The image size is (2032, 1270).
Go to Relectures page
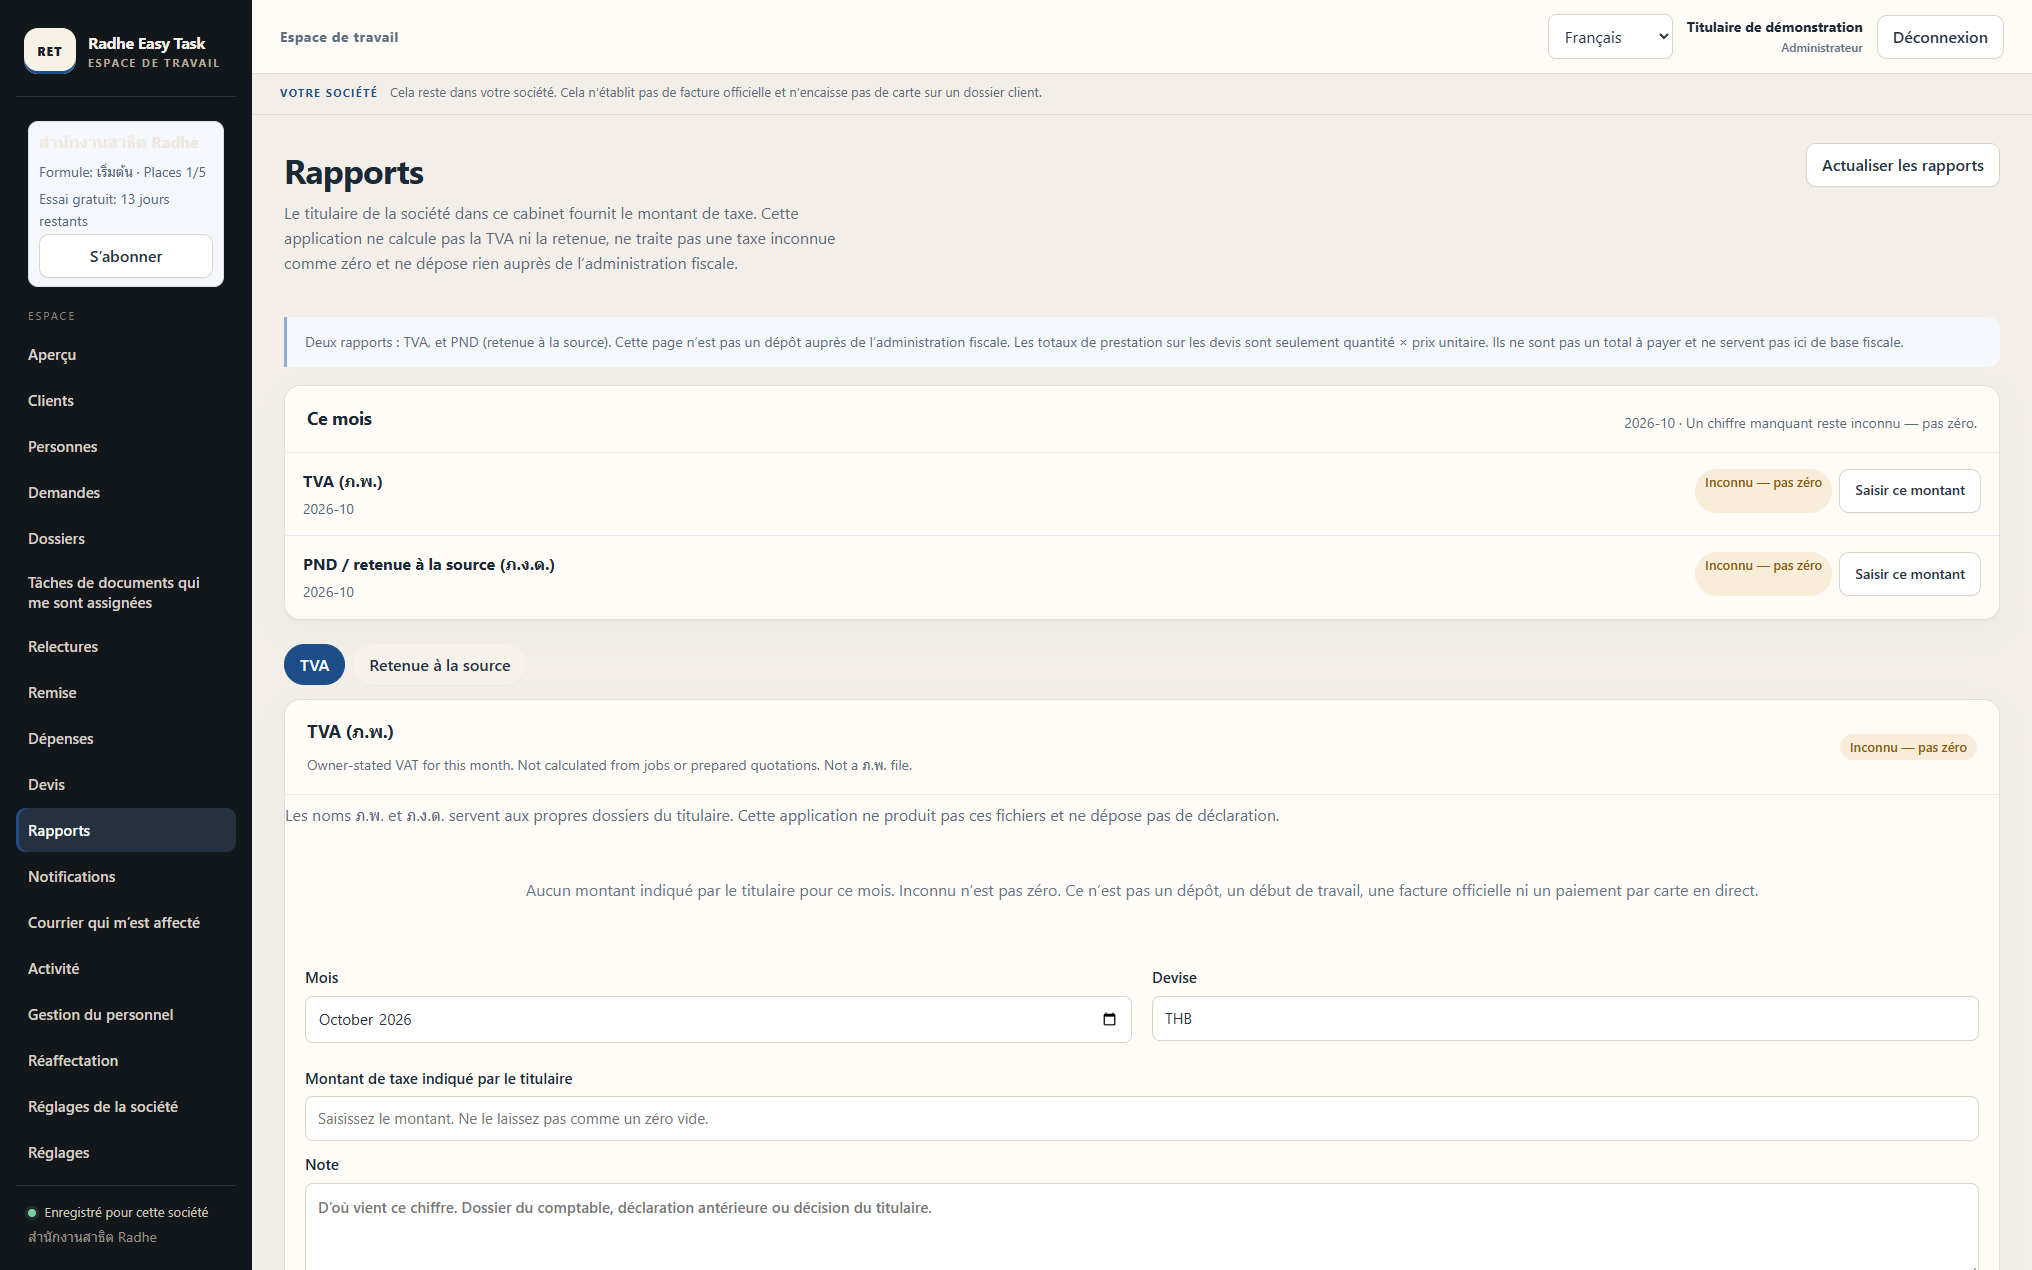(126, 647)
